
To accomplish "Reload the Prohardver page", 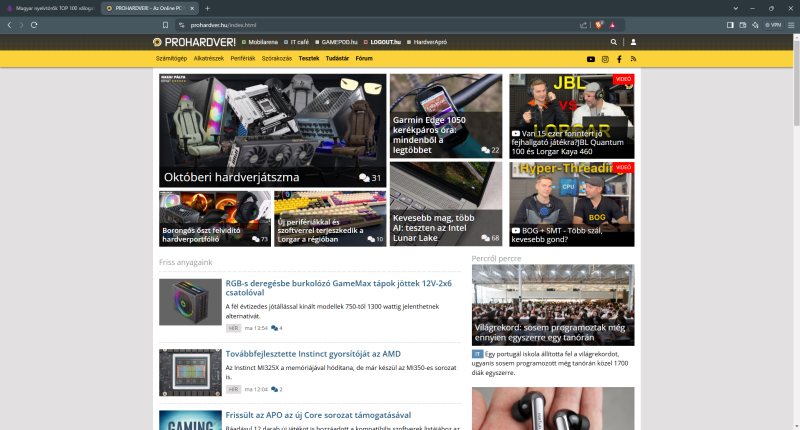I will [34, 25].
